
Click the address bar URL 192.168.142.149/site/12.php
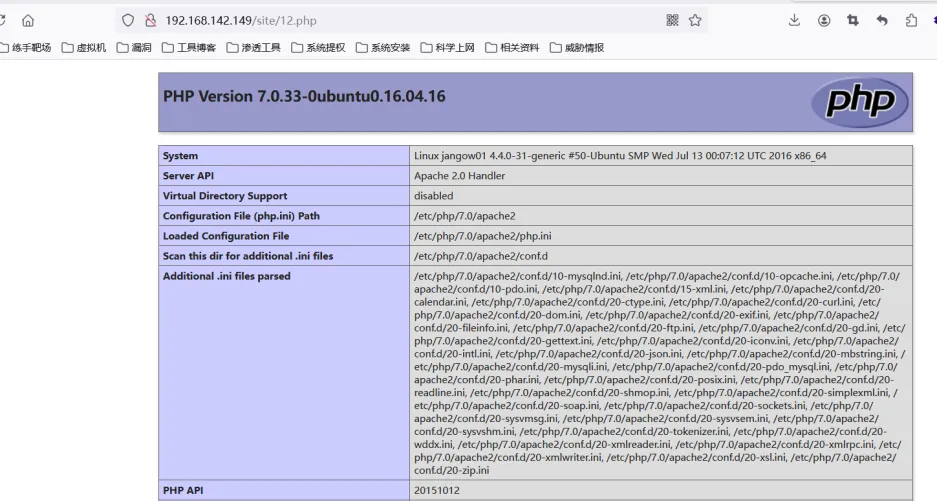[241, 21]
